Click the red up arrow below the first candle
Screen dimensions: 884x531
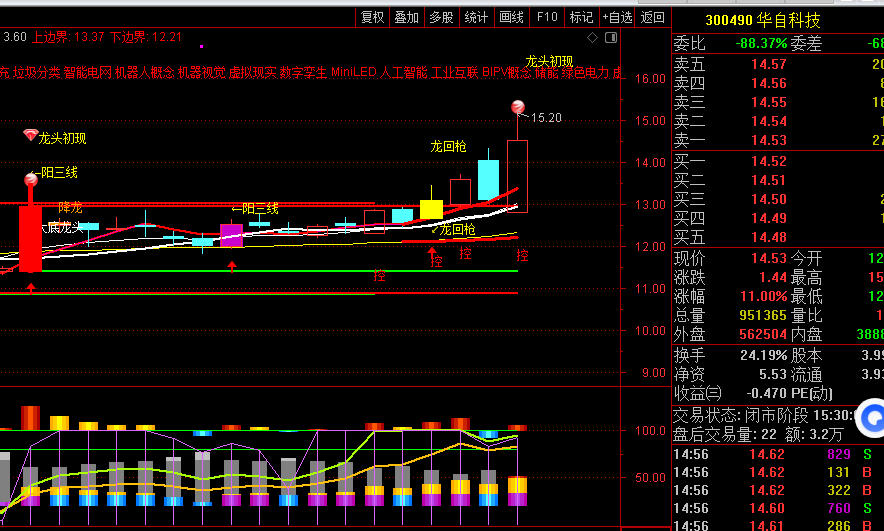click(30, 288)
